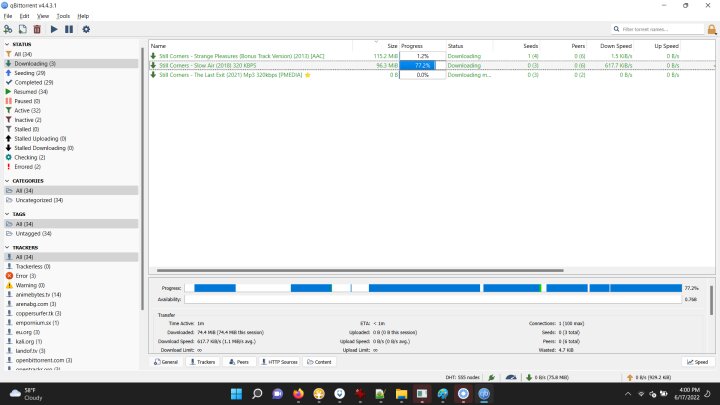Select Untagged (34) tag filter
This screenshot has height=405, width=720.
click(x=71, y=234)
